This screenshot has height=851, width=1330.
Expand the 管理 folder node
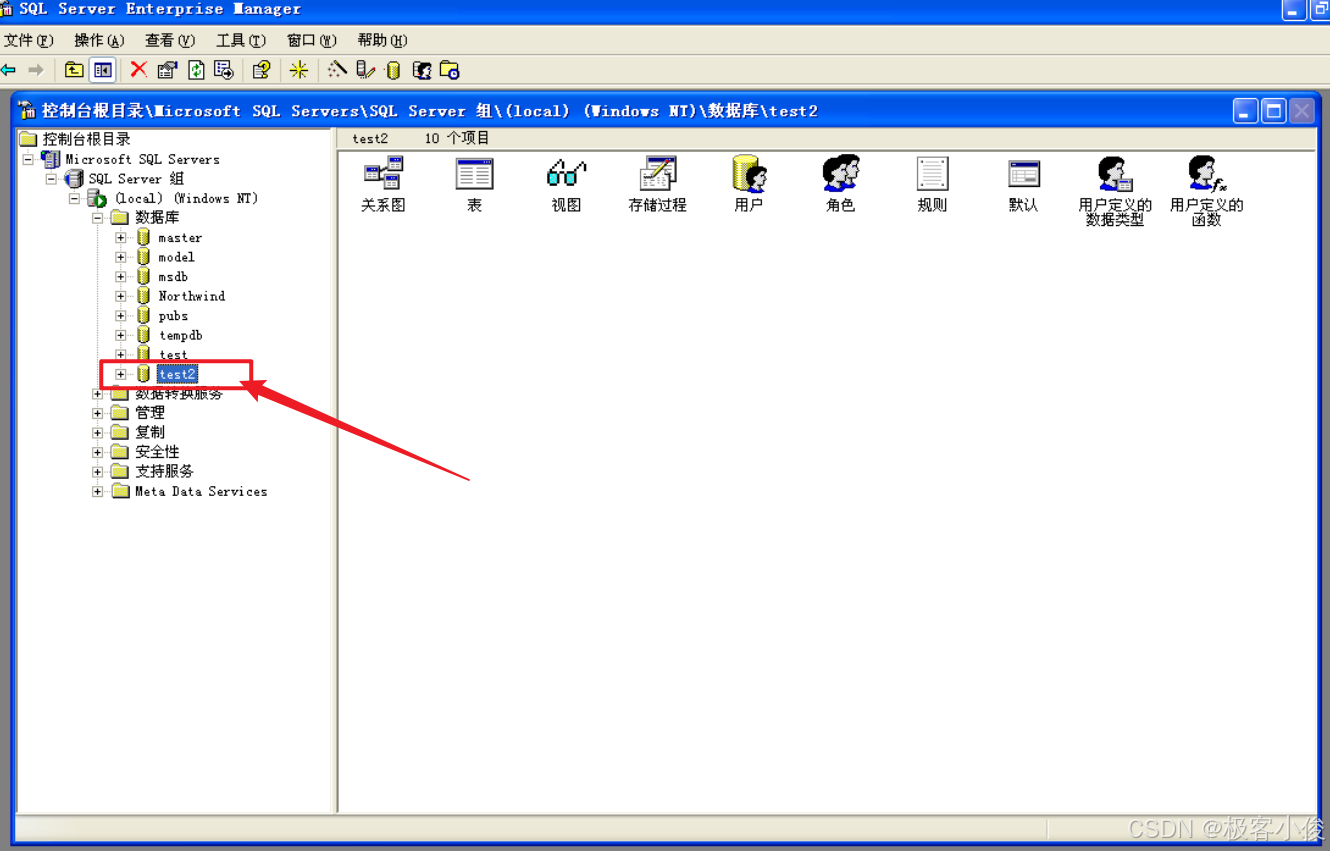click(x=97, y=413)
